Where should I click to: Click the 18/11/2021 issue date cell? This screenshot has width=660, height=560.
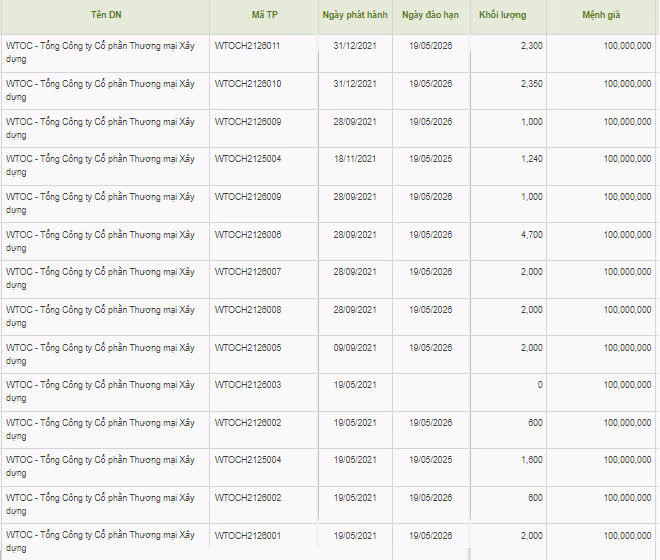355,159
